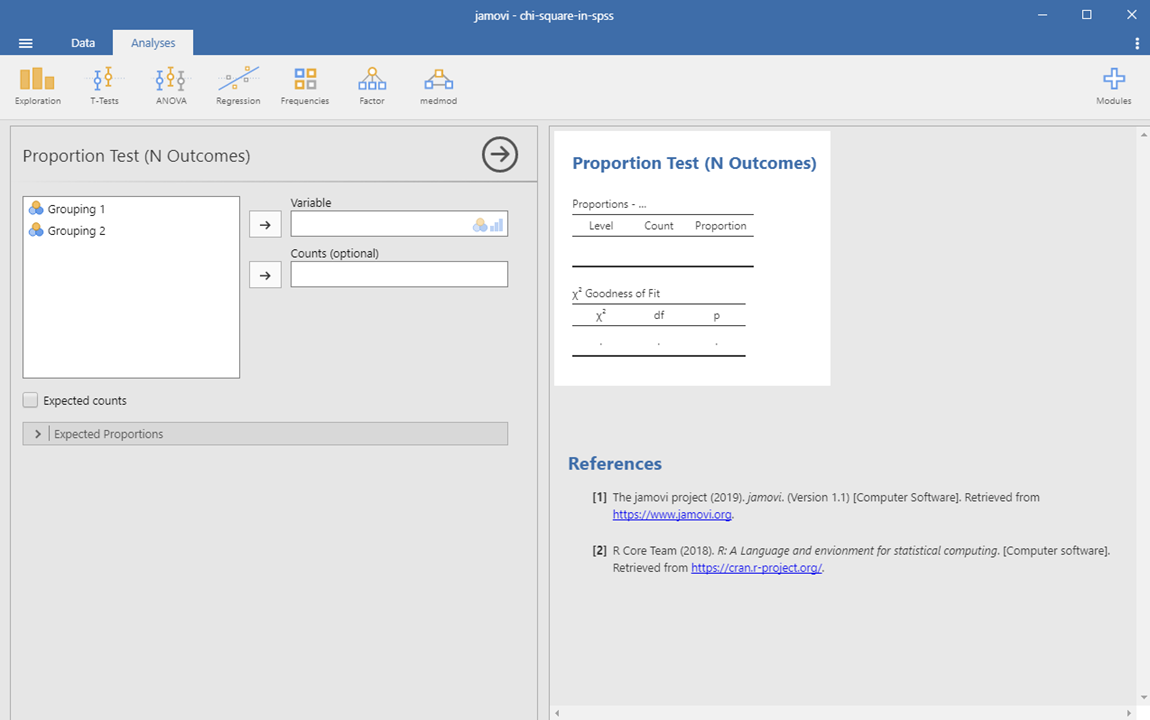
Task: Select Grouping 1 in variable list
Action: [76, 209]
